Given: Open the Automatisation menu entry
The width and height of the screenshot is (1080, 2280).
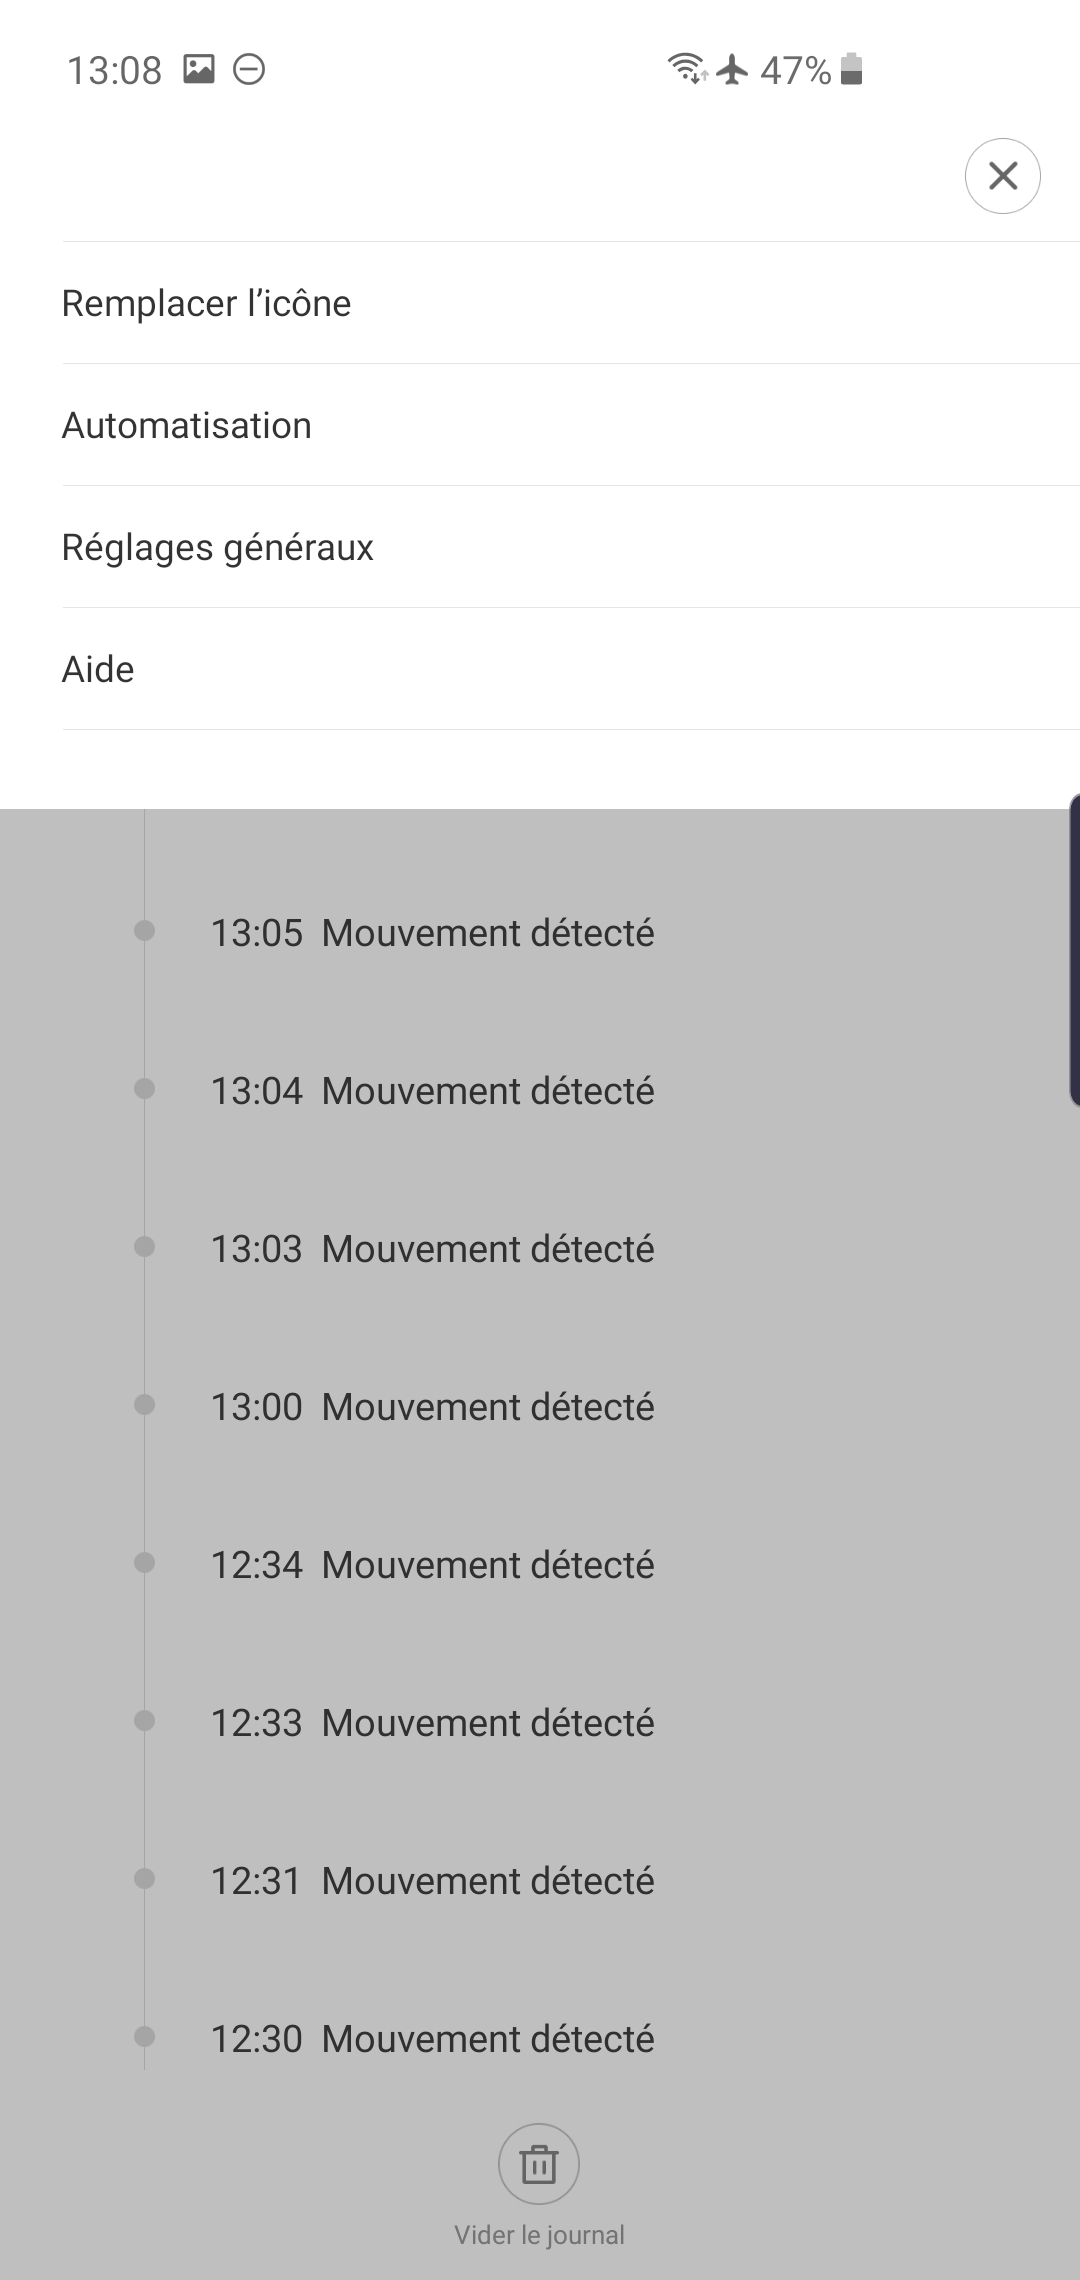Looking at the screenshot, I should [187, 425].
